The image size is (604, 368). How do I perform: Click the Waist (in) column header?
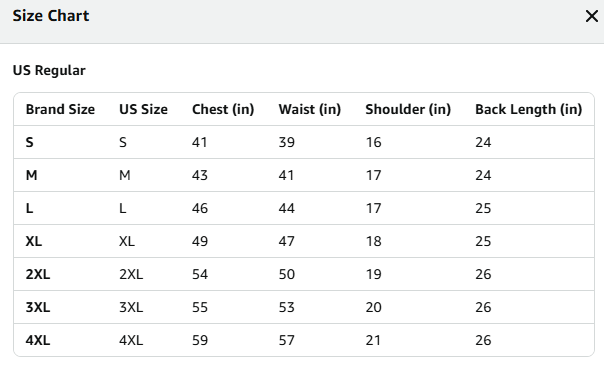310,109
